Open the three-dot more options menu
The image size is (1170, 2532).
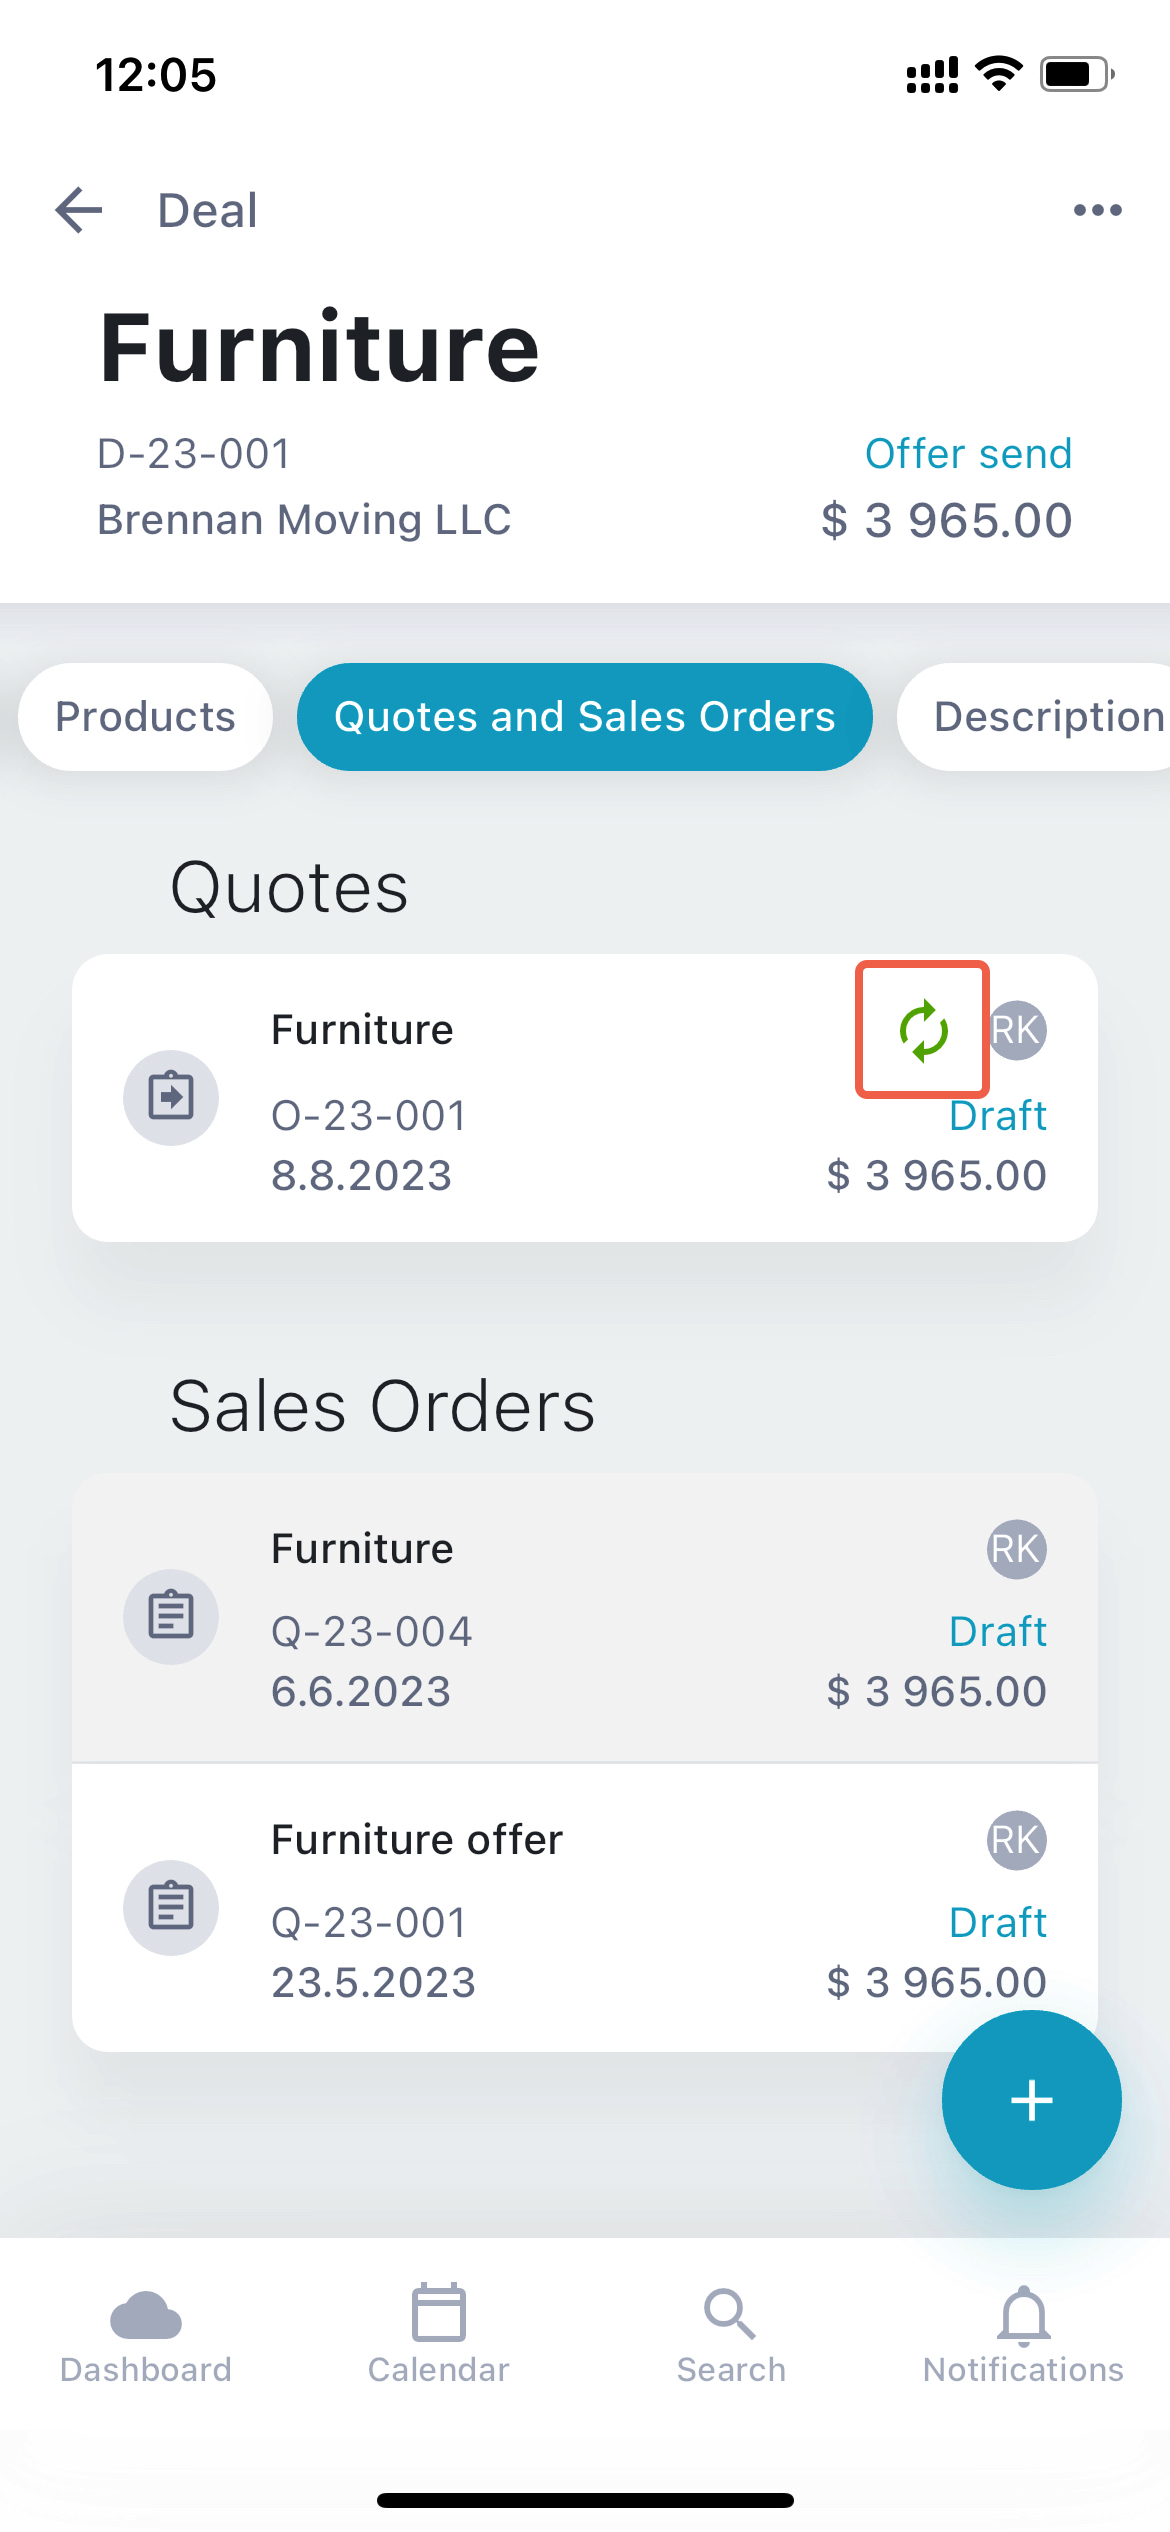click(1097, 210)
